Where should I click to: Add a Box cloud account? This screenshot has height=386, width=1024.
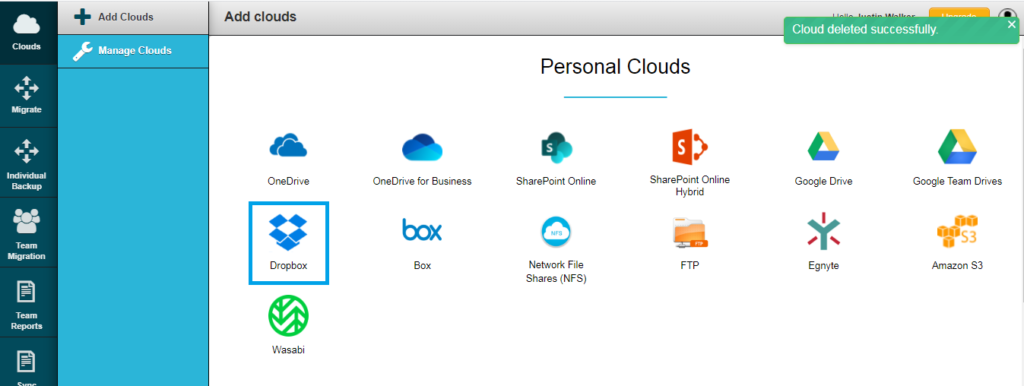[x=422, y=230]
